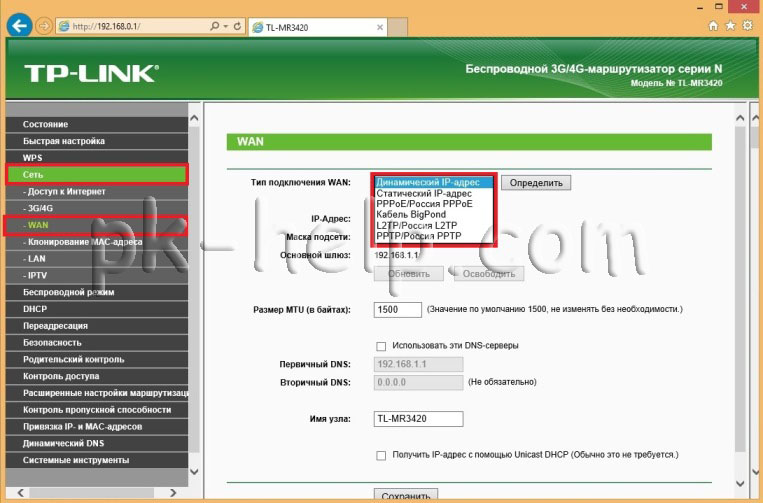Open Системные инструменты menu item
The image size is (763, 503).
coord(97,460)
